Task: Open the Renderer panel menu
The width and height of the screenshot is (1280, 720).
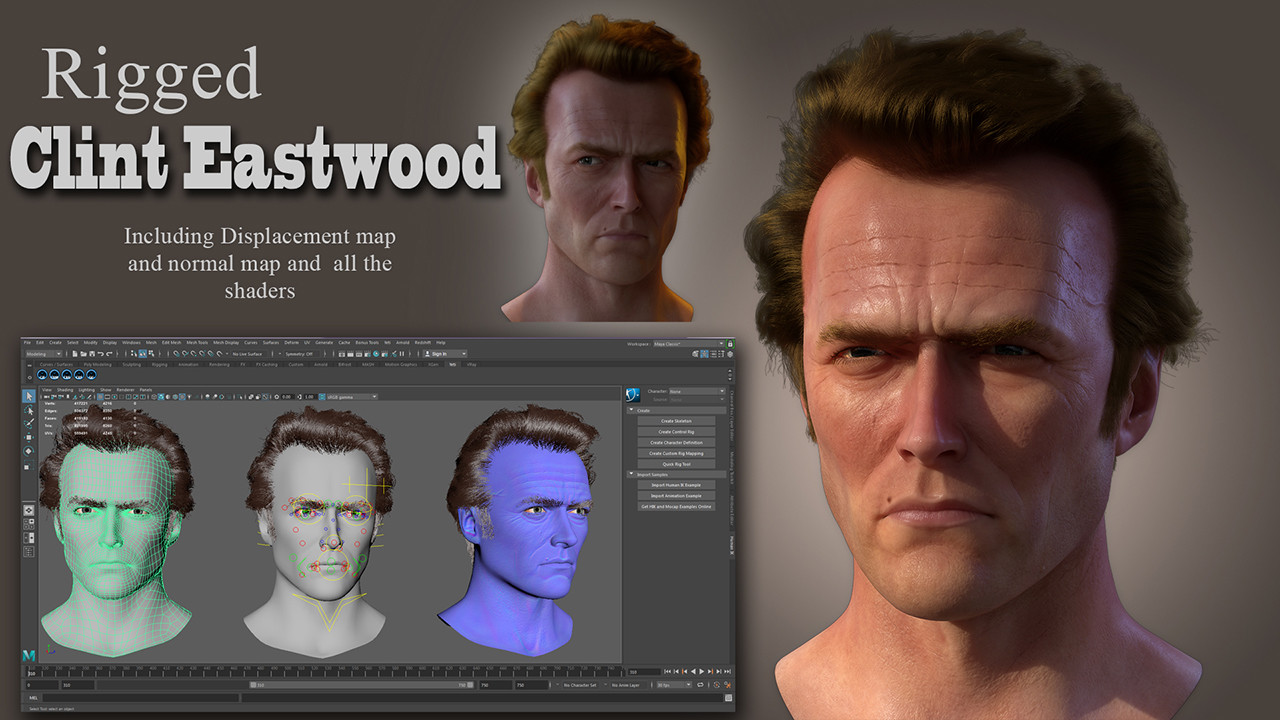Action: tap(125, 389)
